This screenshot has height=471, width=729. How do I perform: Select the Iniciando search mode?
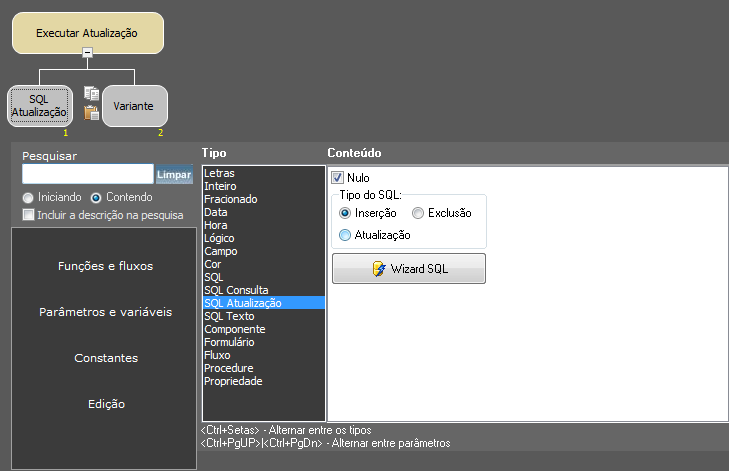coord(28,197)
